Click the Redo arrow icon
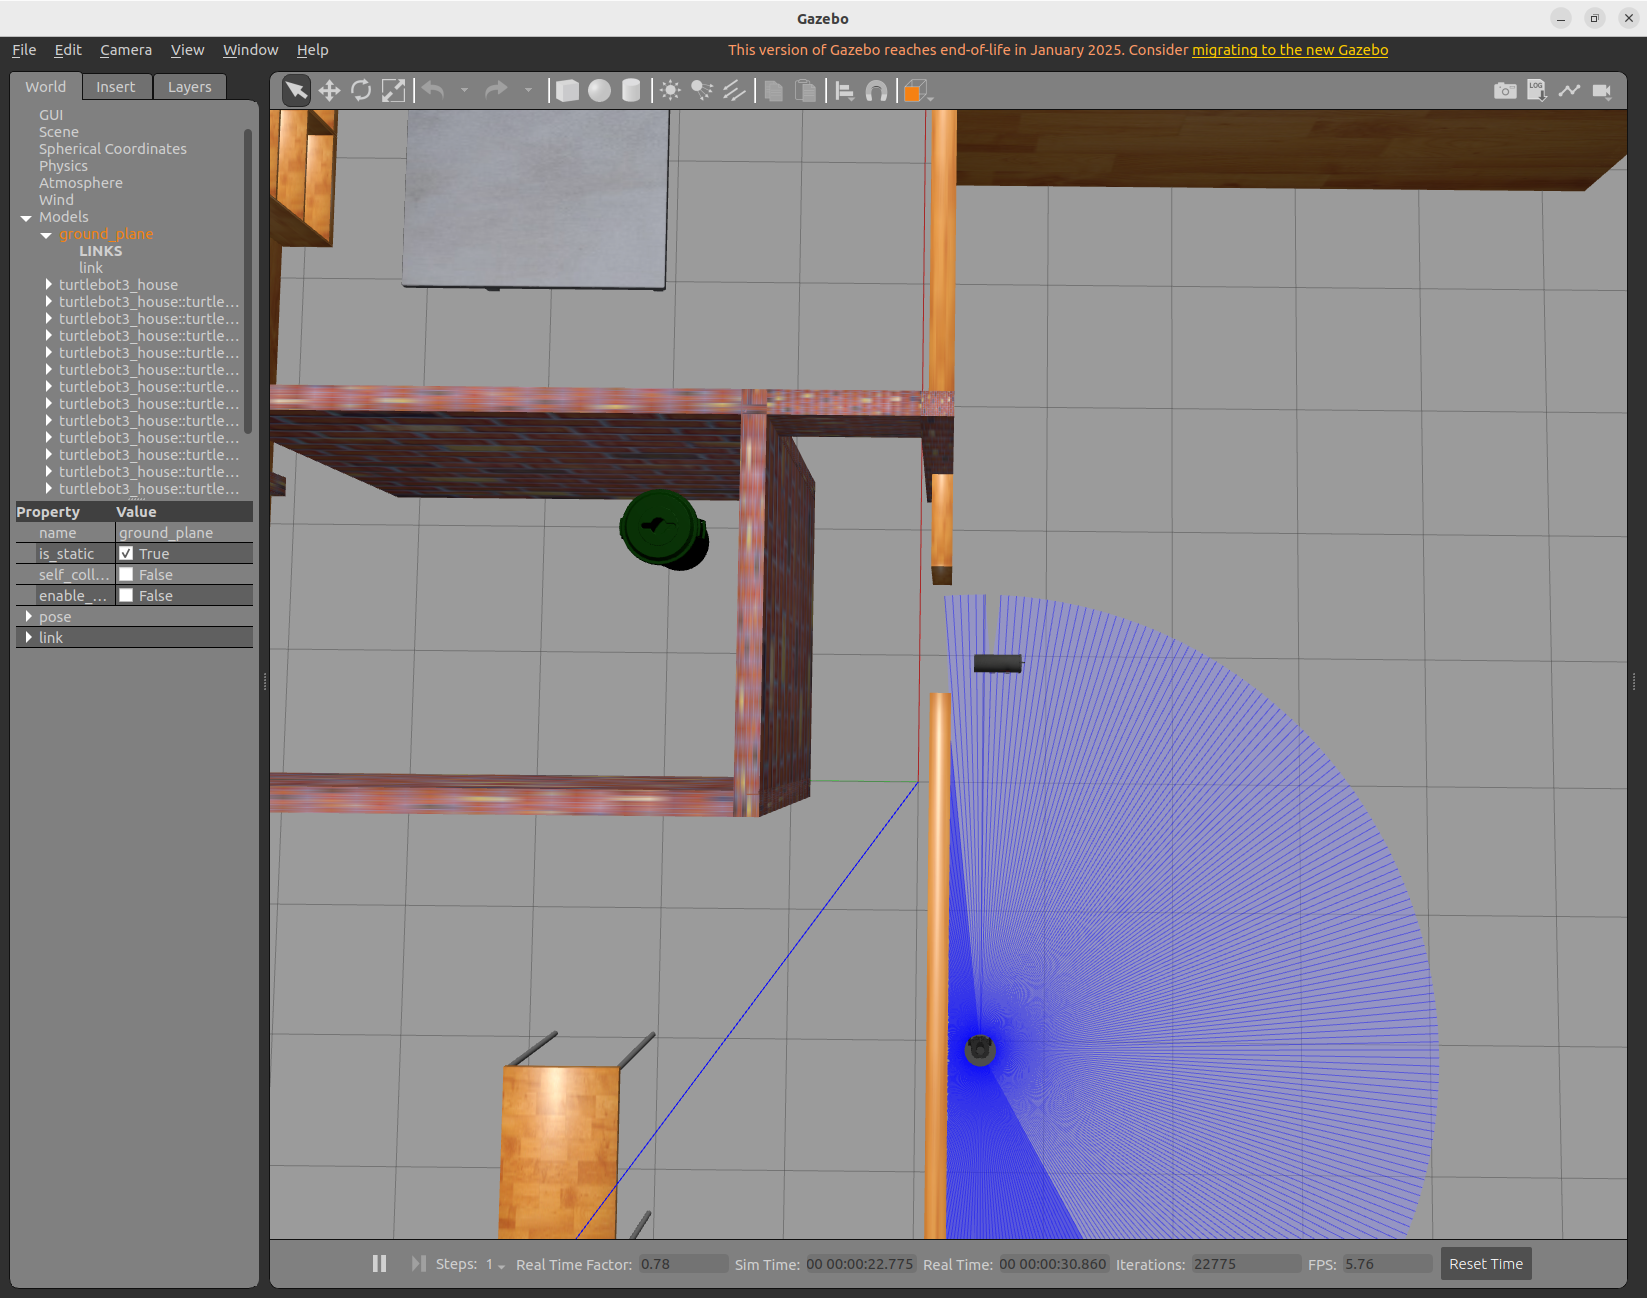This screenshot has width=1647, height=1298. (496, 91)
